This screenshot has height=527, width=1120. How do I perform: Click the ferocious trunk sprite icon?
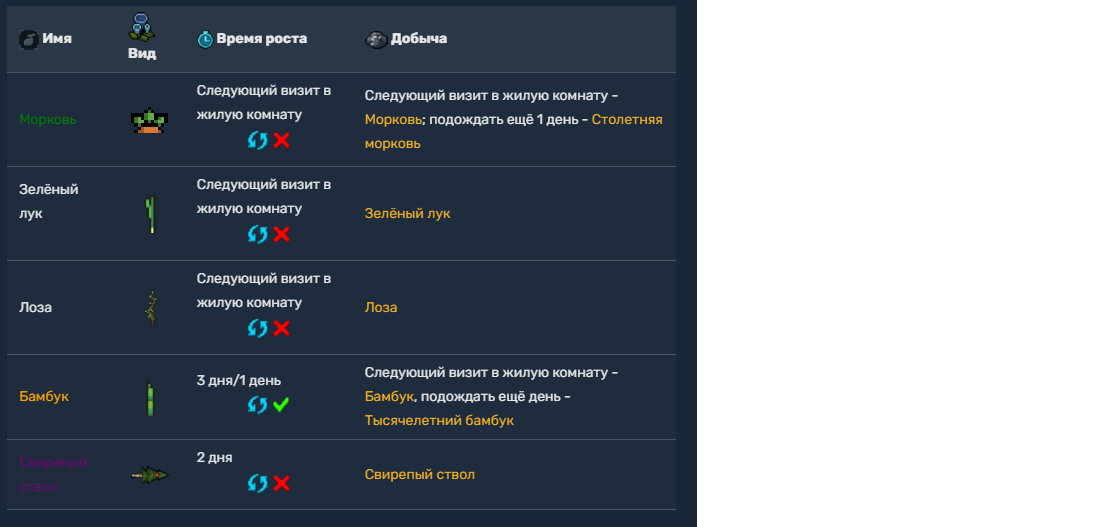click(150, 475)
